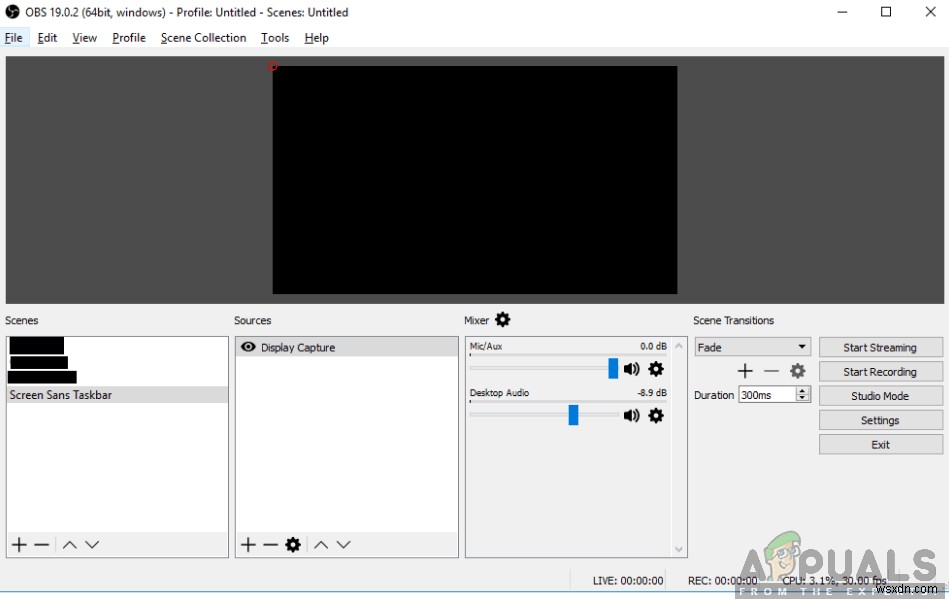Screen dimensions: 949x599
Task: Open source properties via the gear icon
Action: pos(292,544)
